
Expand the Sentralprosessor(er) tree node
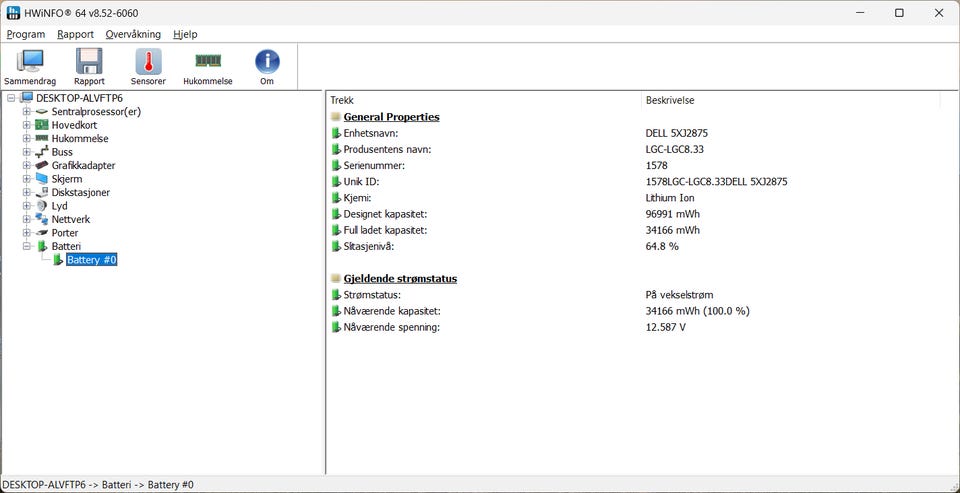point(26,111)
